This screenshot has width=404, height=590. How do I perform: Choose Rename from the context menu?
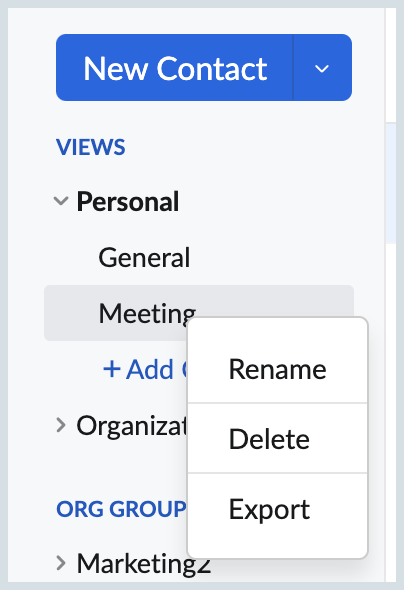click(278, 369)
